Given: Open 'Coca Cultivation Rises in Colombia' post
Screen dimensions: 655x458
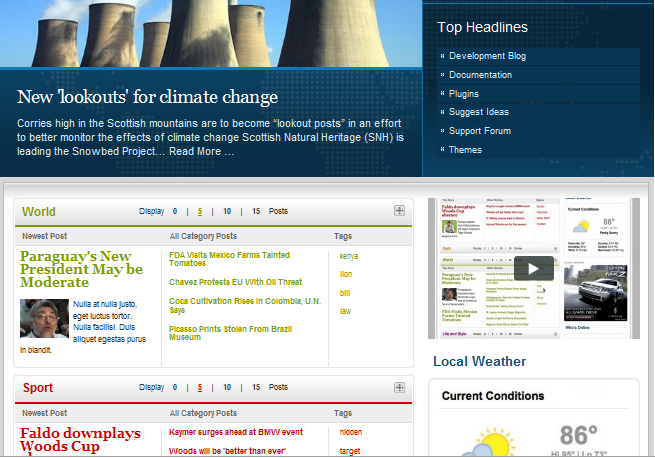Looking at the screenshot, I should click(245, 305).
